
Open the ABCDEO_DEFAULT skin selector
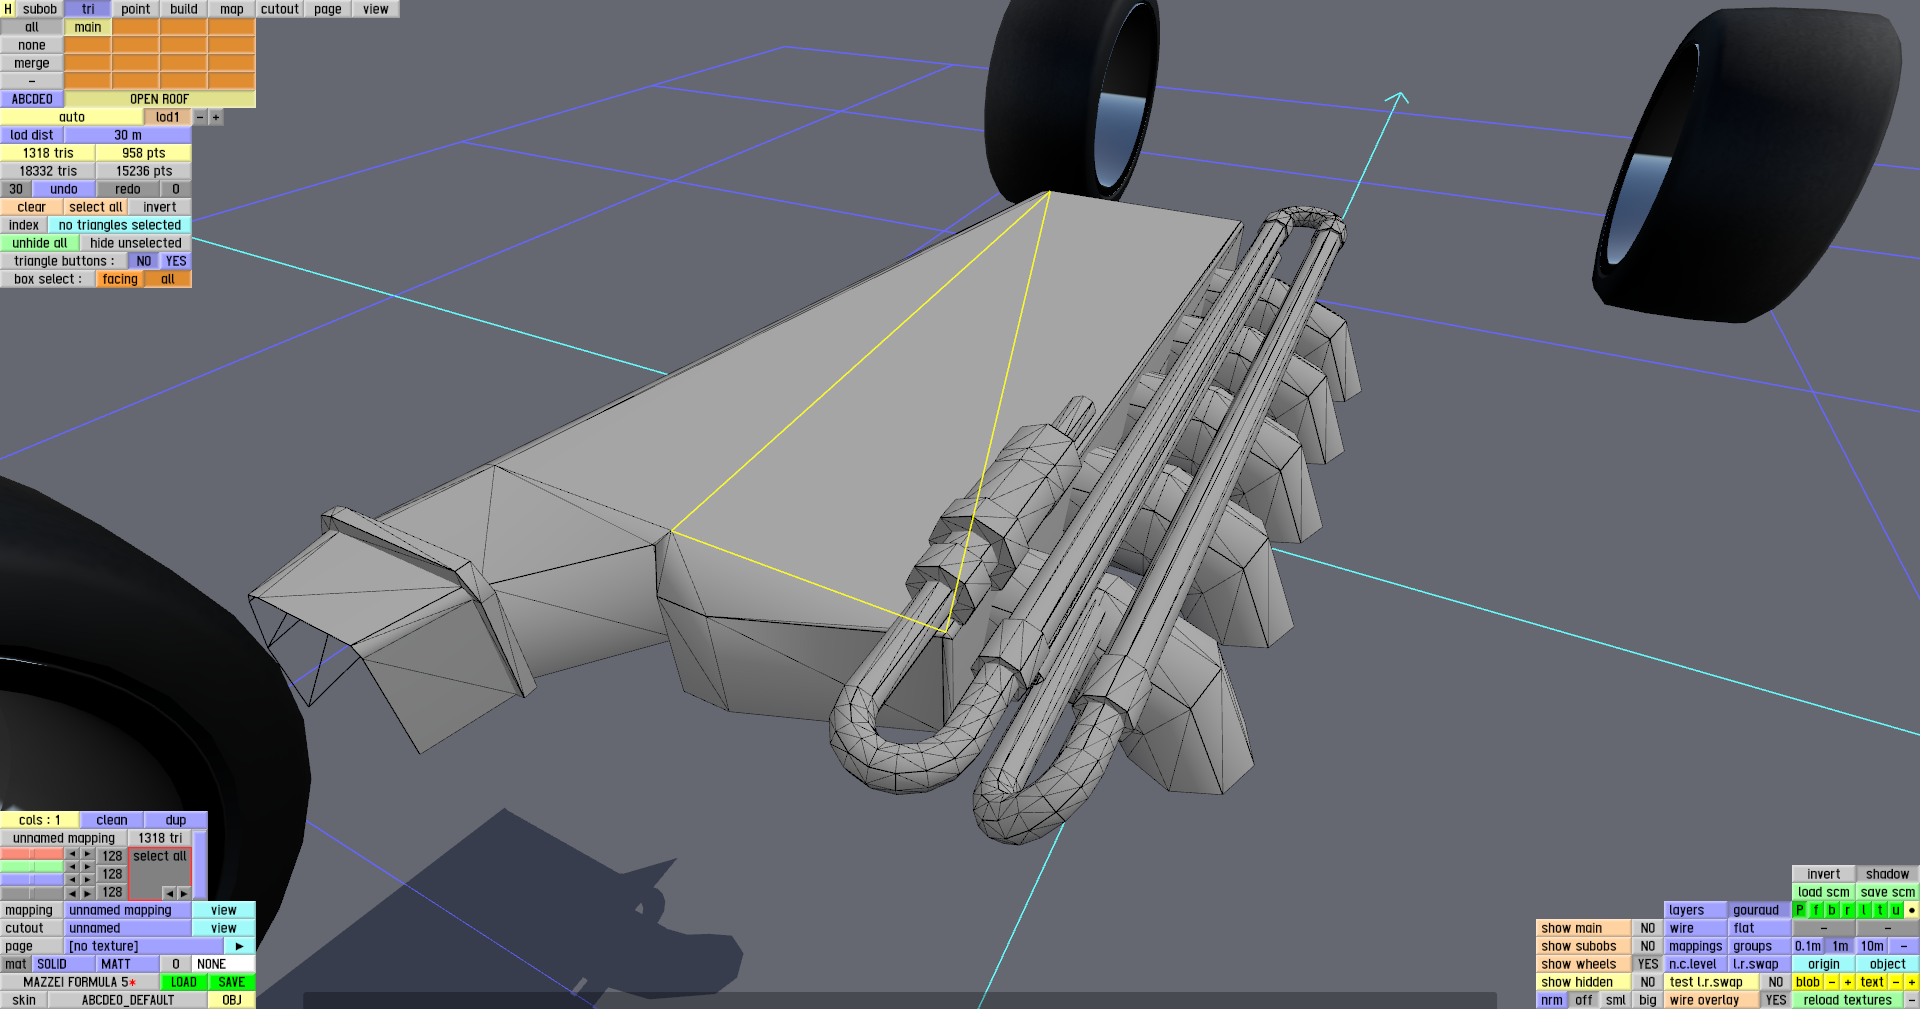click(128, 1000)
